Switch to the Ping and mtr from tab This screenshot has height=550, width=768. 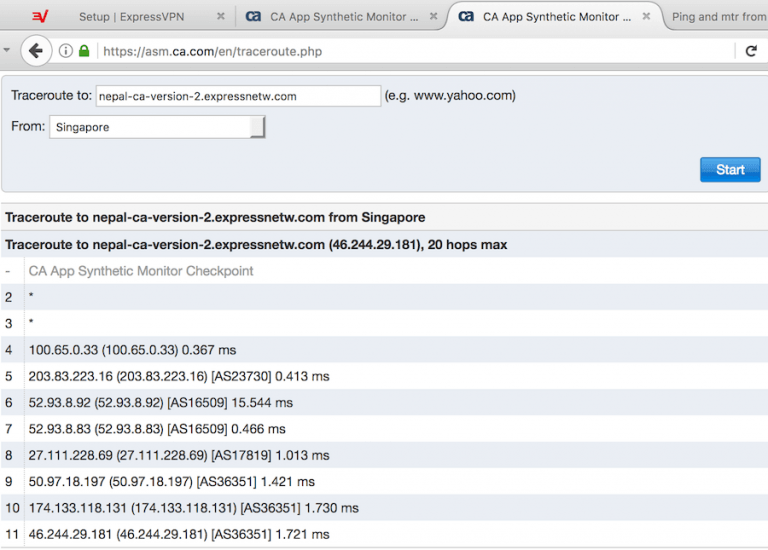tap(719, 17)
